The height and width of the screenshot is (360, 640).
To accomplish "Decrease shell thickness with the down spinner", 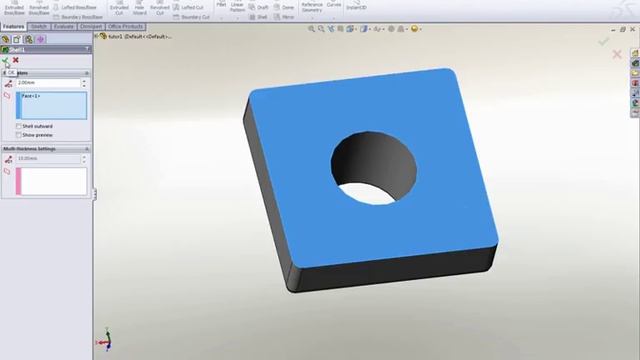I will pyautogui.click(x=84, y=85).
